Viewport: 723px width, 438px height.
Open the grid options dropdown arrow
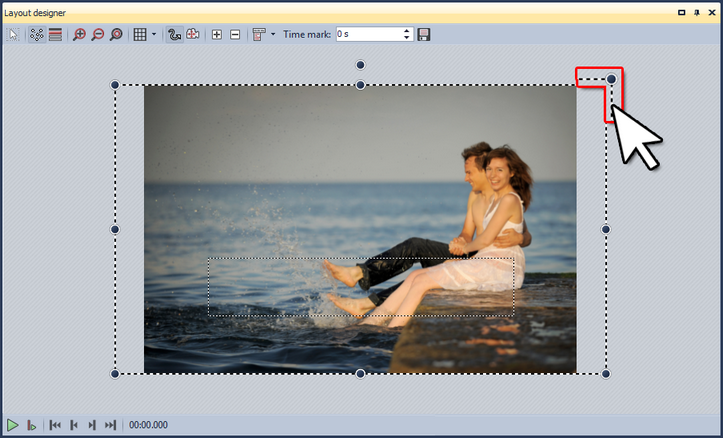(x=153, y=34)
